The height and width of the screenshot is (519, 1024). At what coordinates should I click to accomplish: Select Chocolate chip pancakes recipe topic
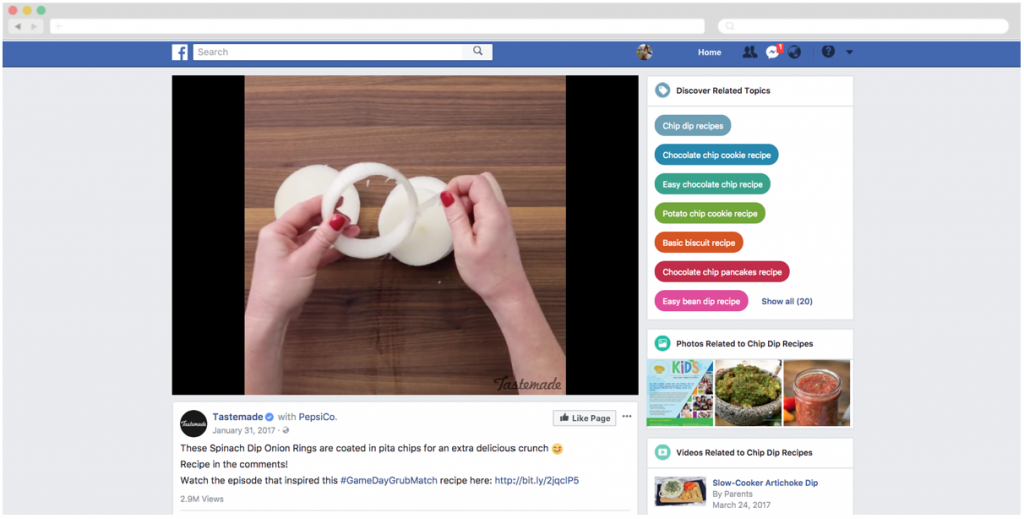(722, 272)
